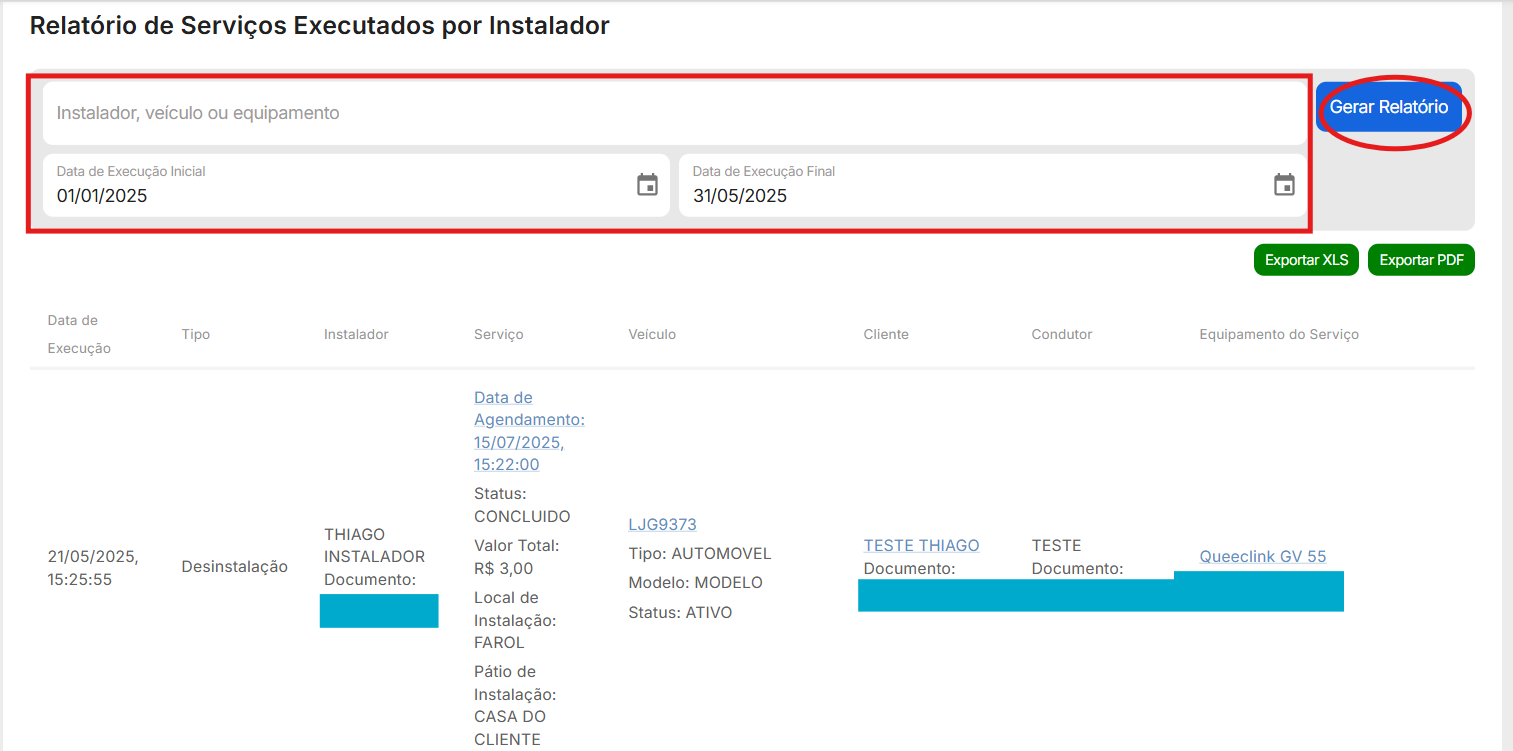Screen dimensions: 1513x751
Task: Open client details via TESTE THIAGO link
Action: (920, 545)
